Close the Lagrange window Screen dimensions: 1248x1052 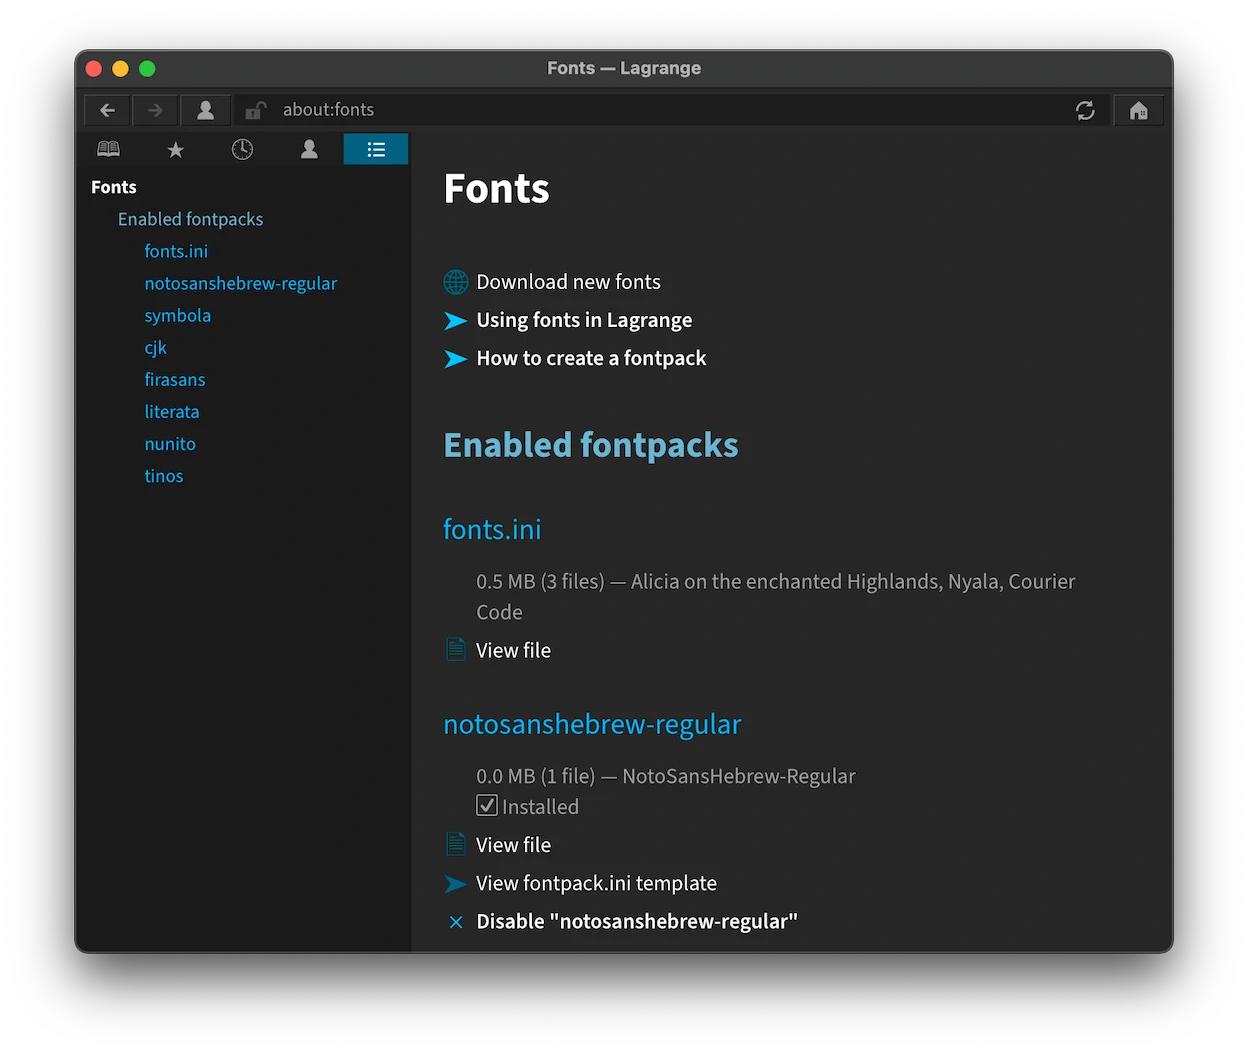[x=94, y=68]
